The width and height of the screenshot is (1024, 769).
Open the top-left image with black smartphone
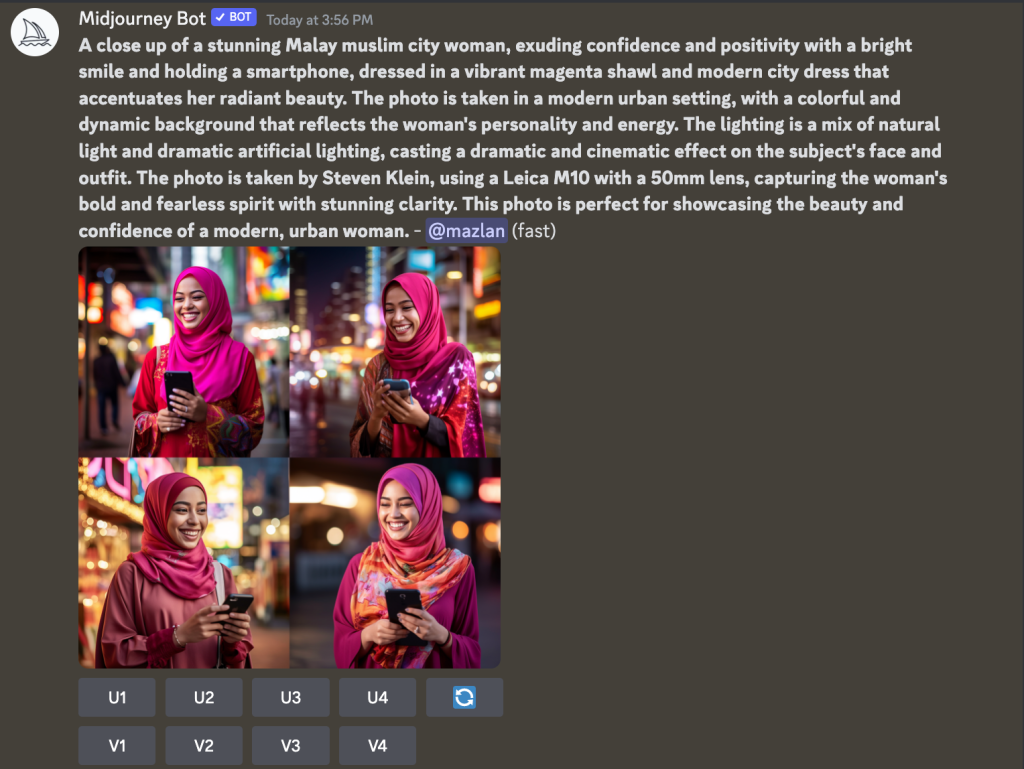pos(184,352)
